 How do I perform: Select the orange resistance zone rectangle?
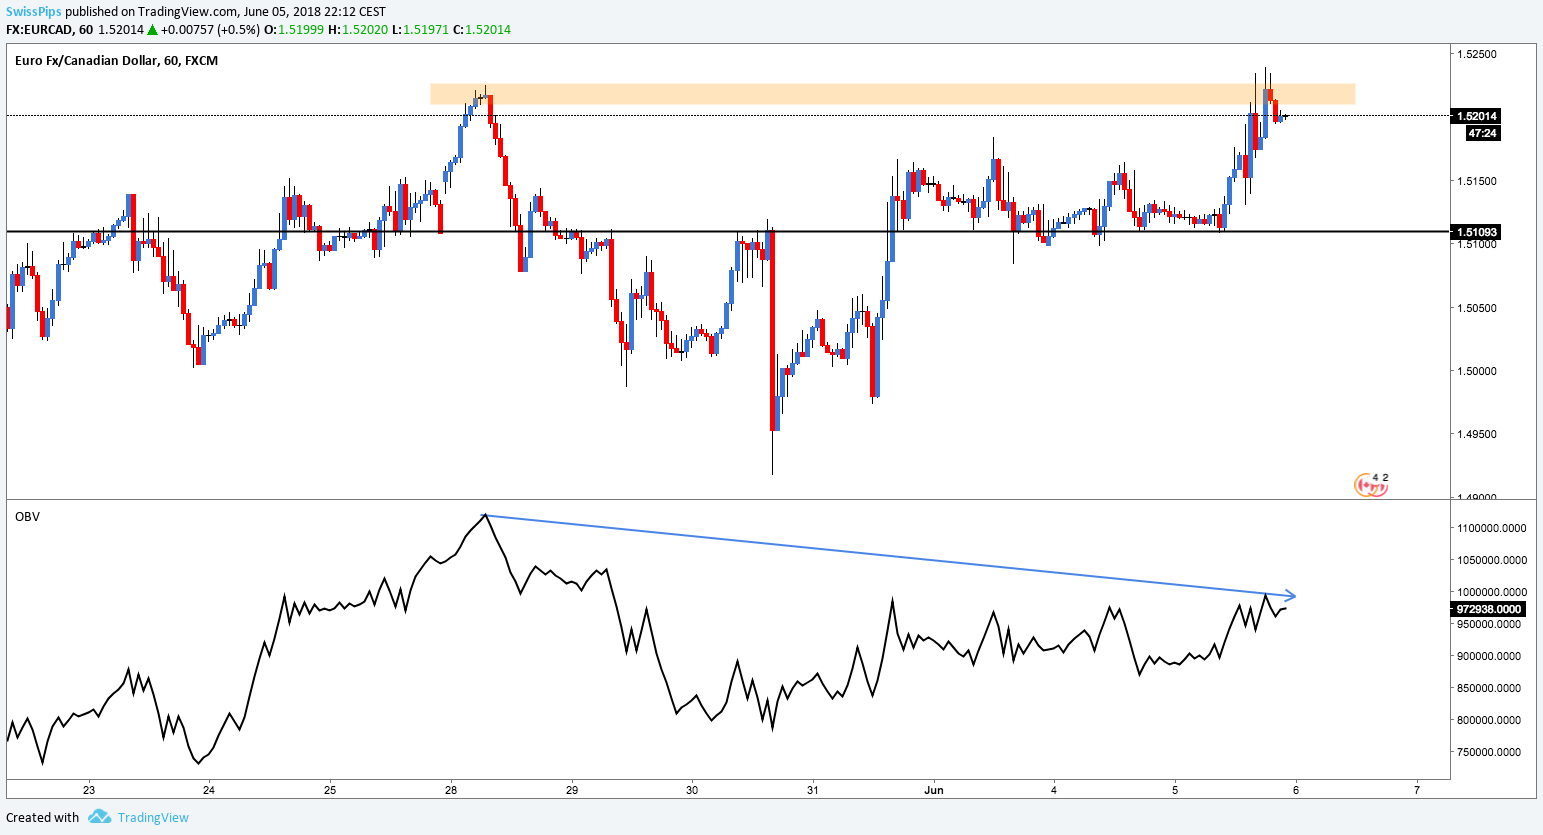tap(892, 94)
